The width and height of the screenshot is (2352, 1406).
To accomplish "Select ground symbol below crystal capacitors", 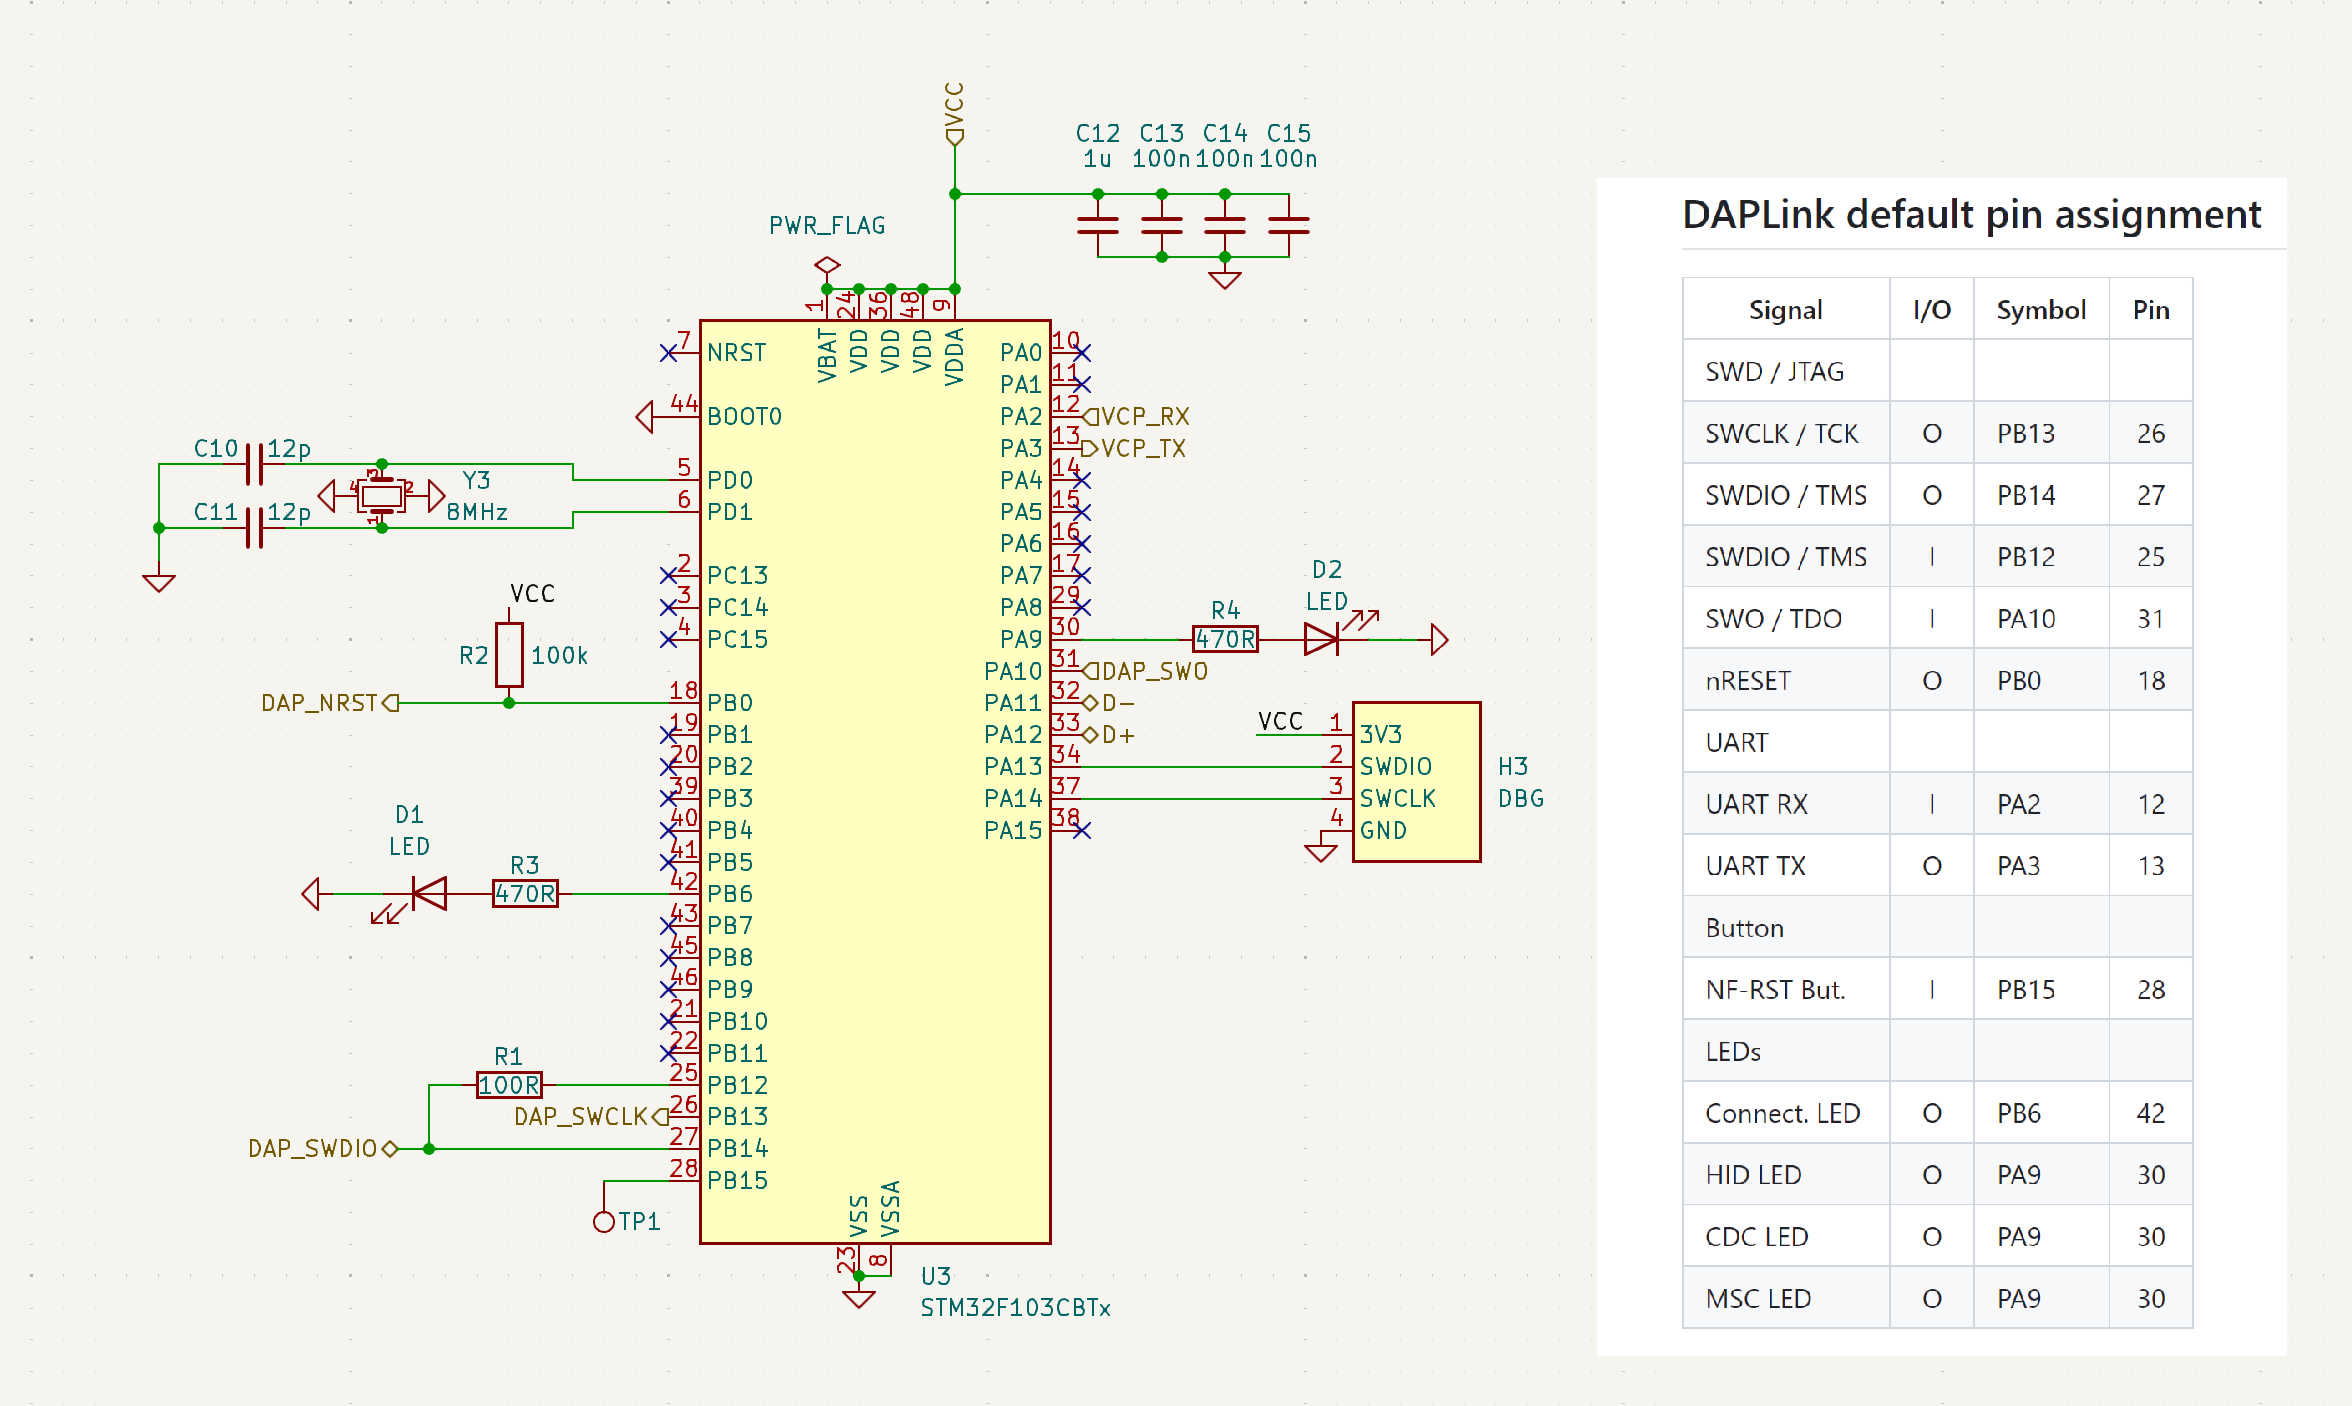I will (159, 582).
